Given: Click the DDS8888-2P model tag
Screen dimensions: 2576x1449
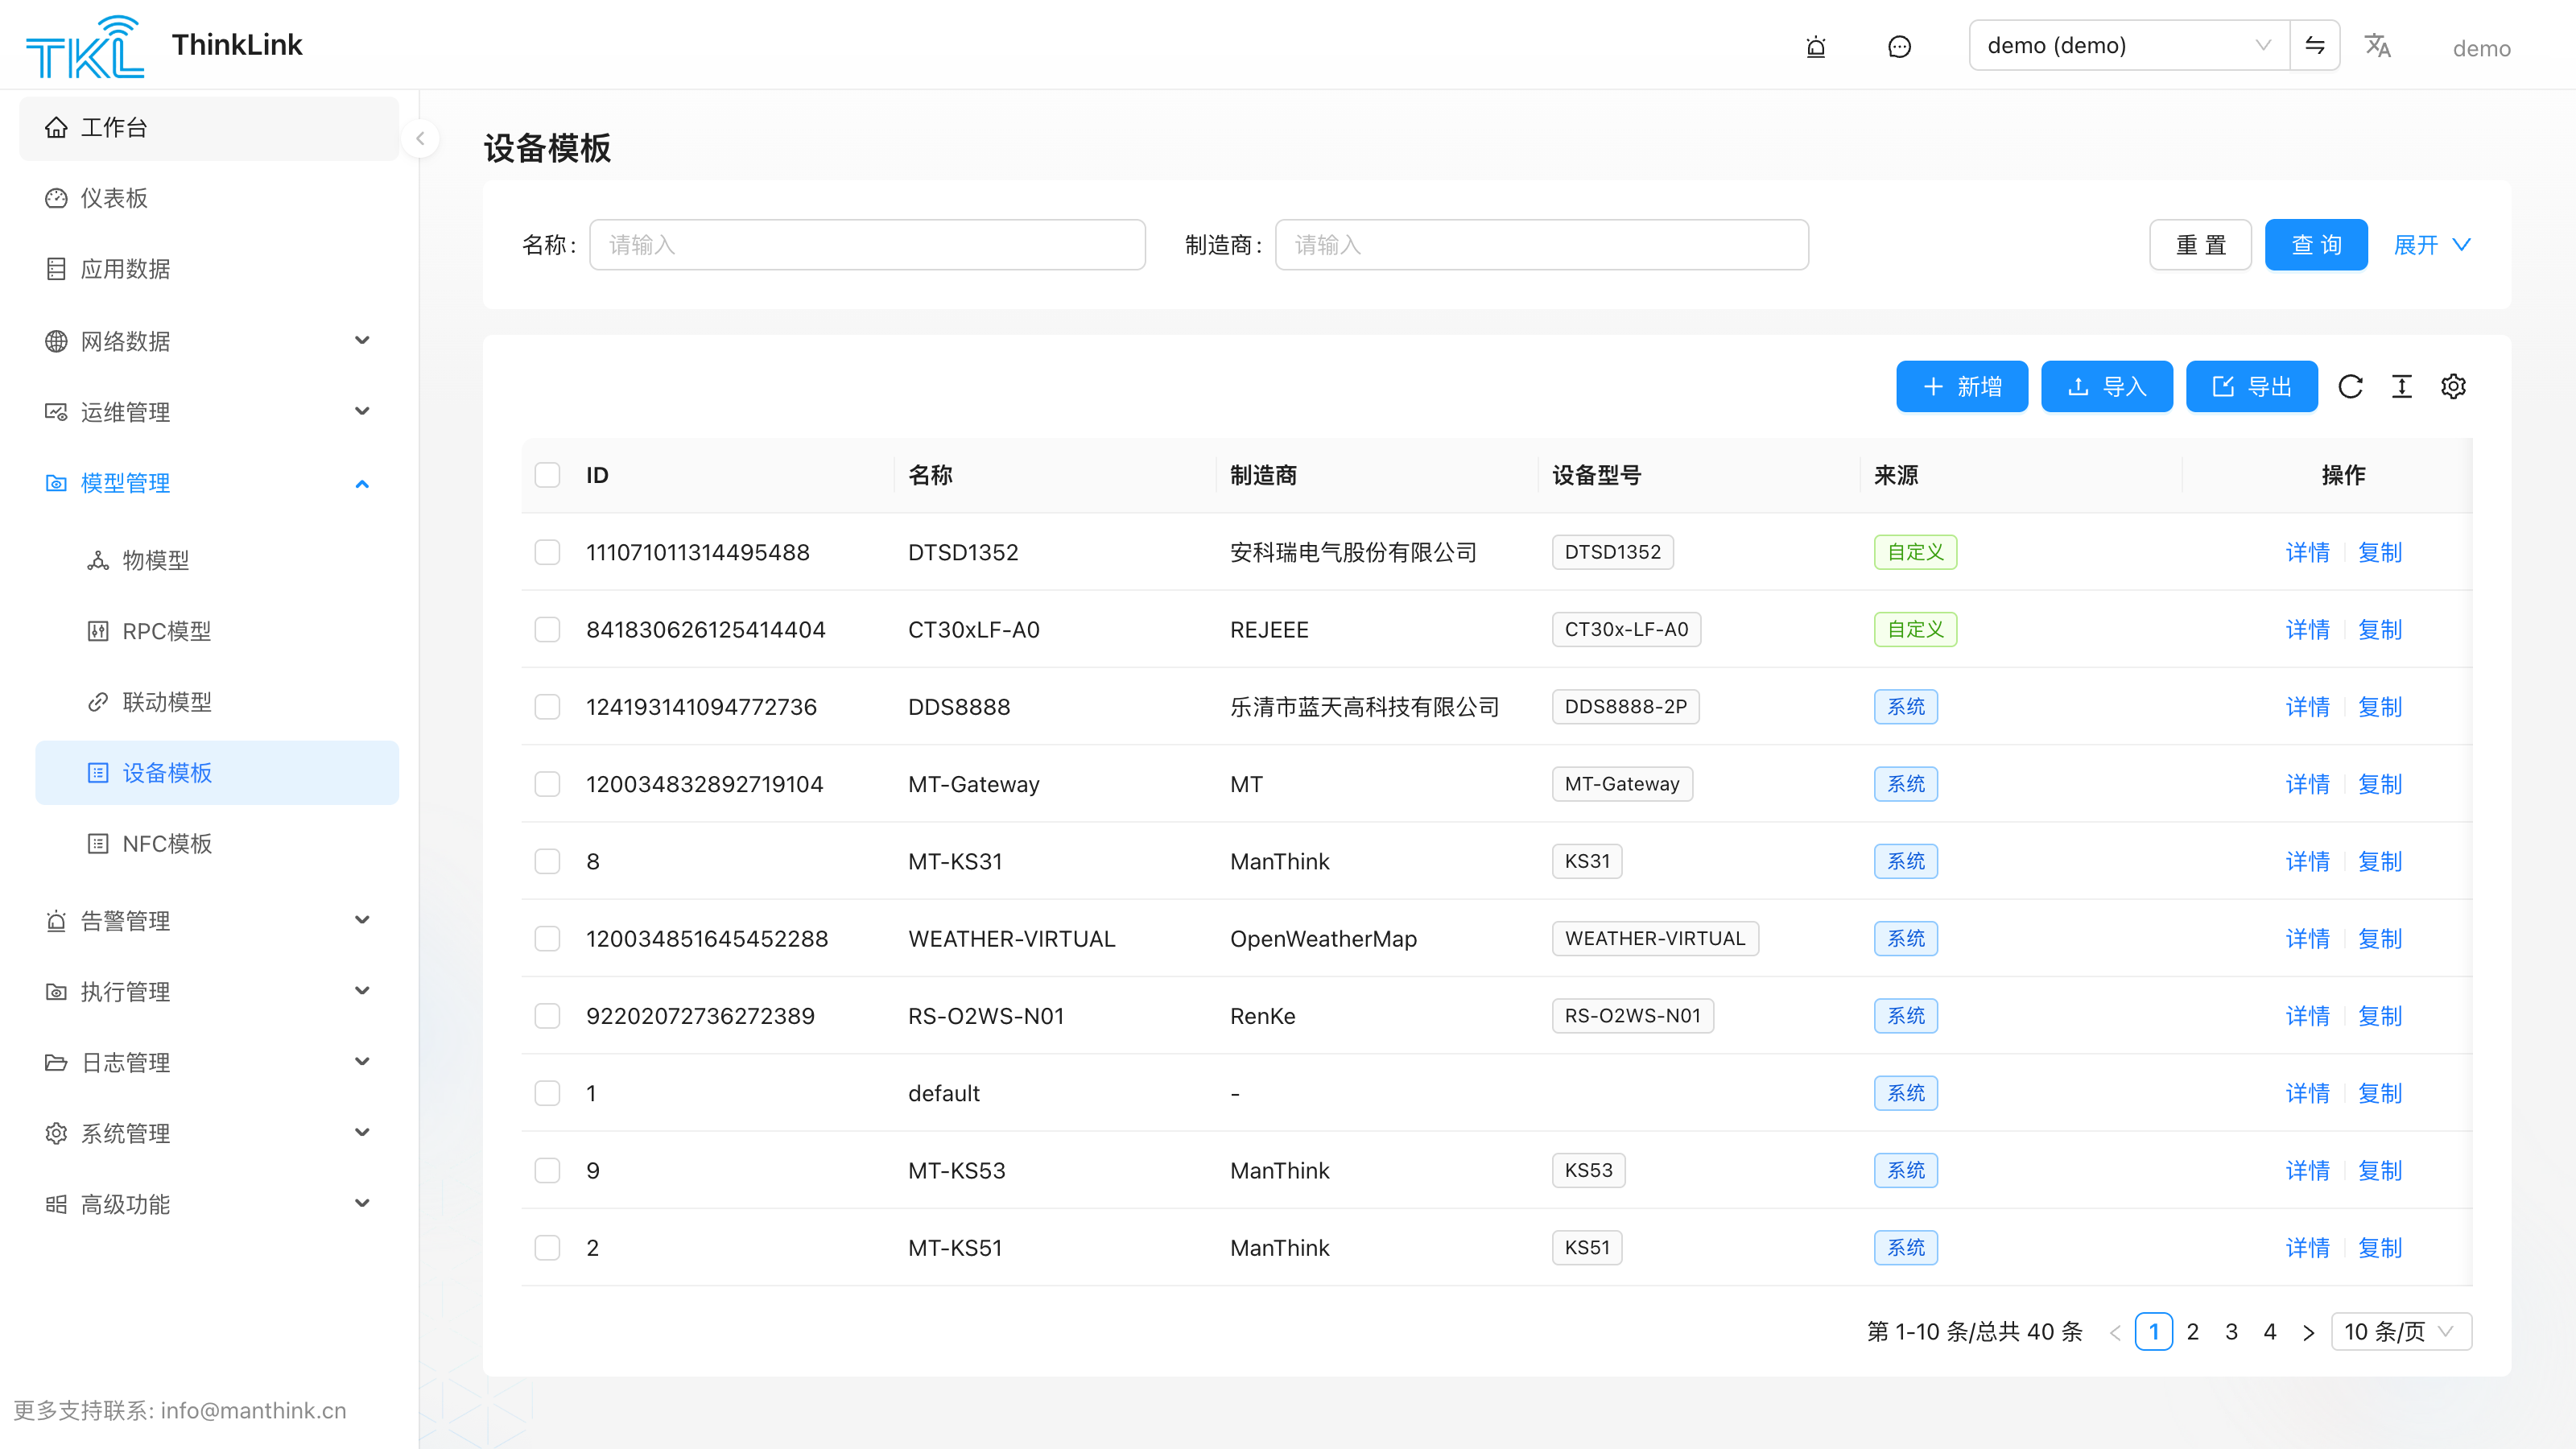Looking at the screenshot, I should point(1626,707).
